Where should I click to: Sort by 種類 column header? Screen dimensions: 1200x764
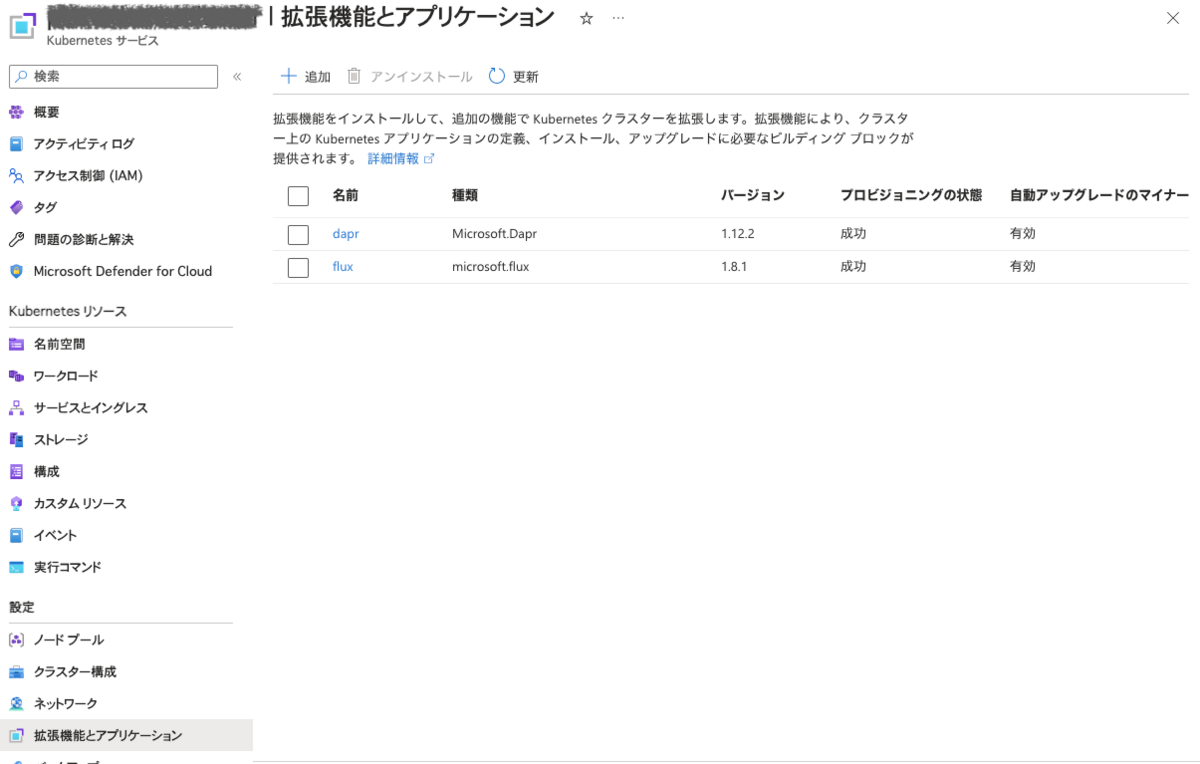pos(465,196)
